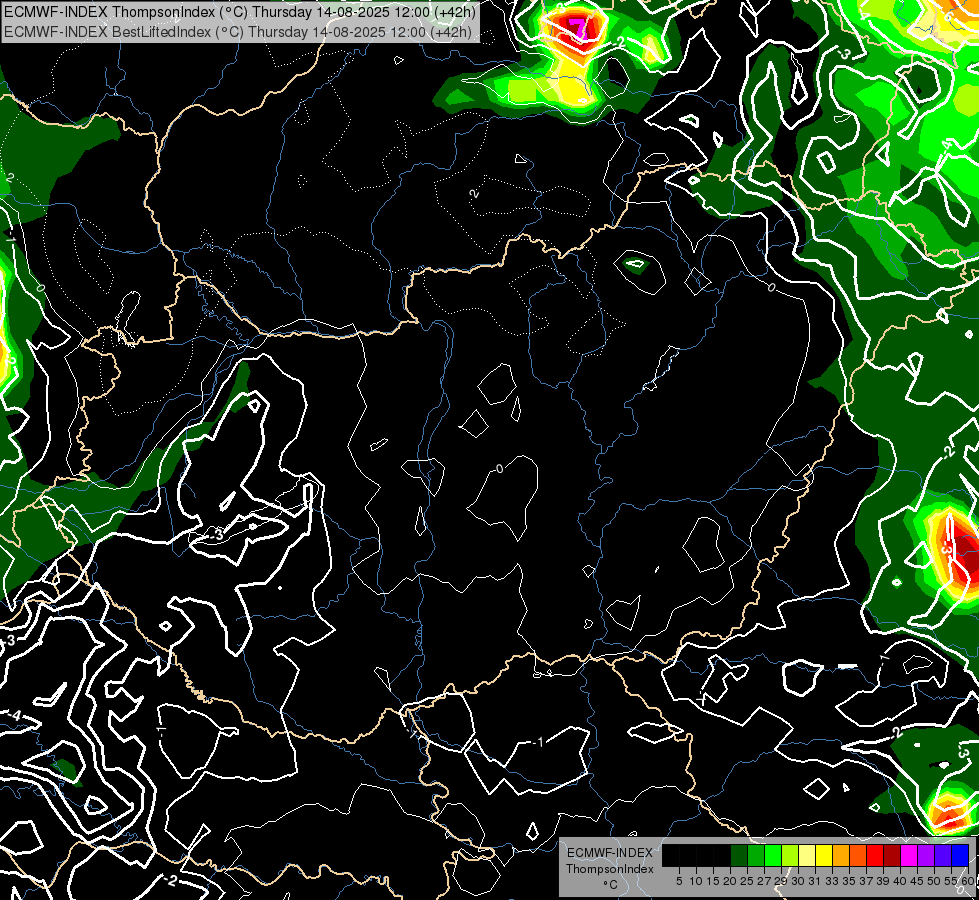Click the ECMWF-INDEX label in the legend
The width and height of the screenshot is (979, 900).
coord(609,853)
